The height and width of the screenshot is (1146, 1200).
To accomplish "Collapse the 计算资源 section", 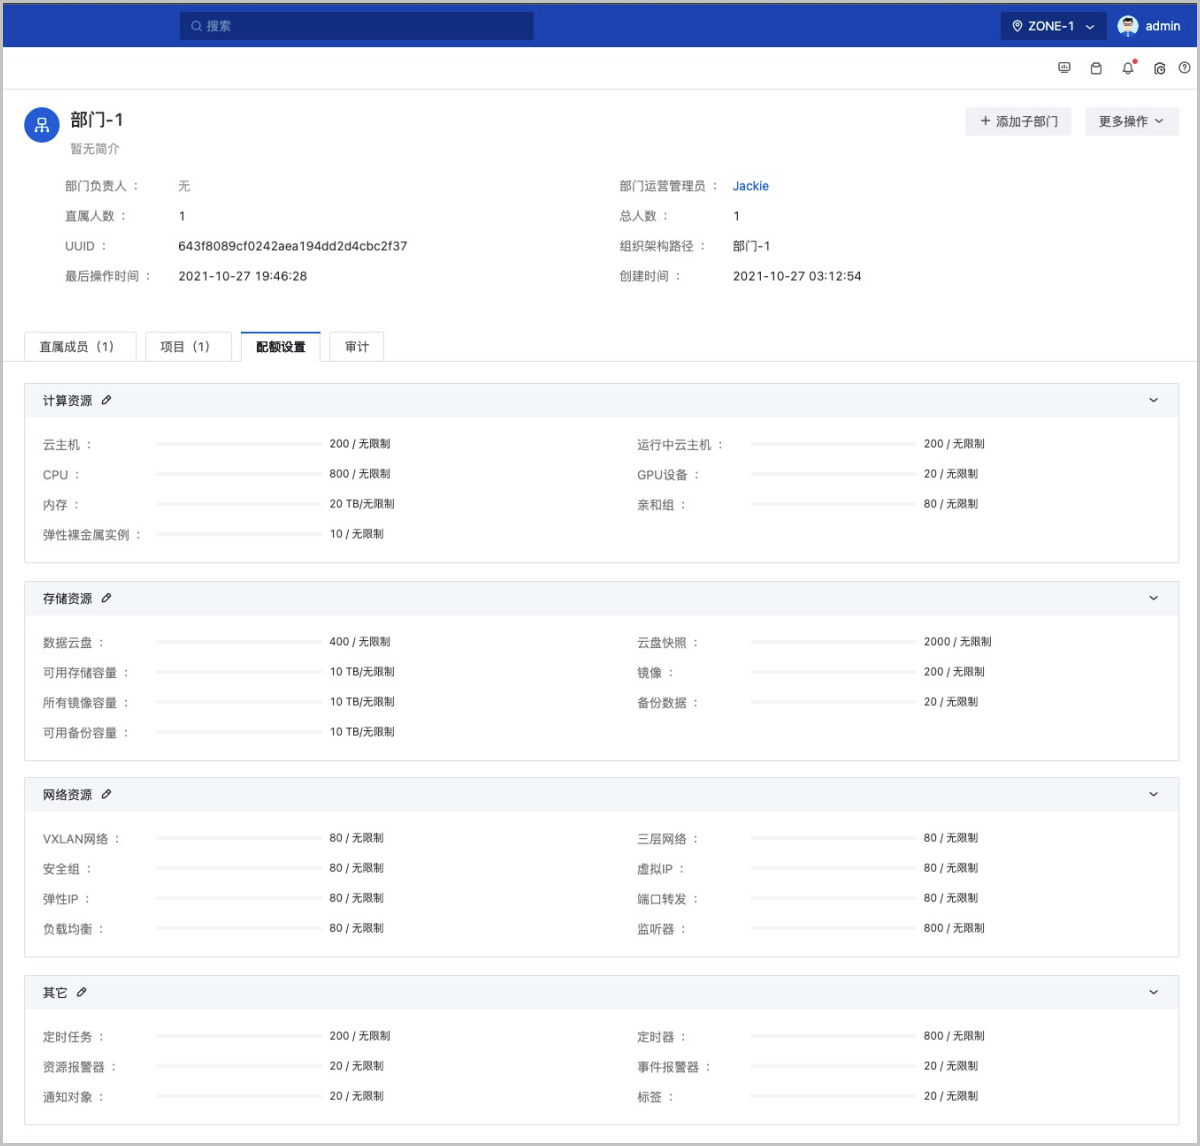I will pos(1153,400).
